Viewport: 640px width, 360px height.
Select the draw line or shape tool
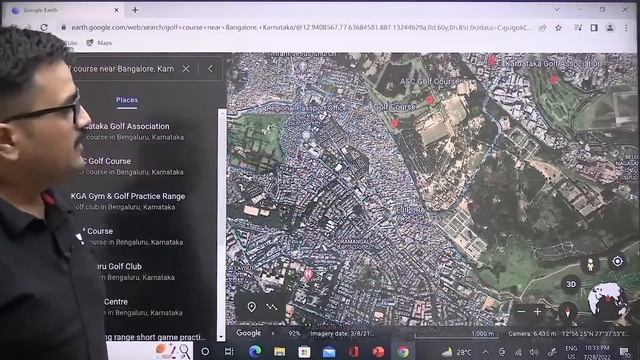pyautogui.click(x=271, y=307)
